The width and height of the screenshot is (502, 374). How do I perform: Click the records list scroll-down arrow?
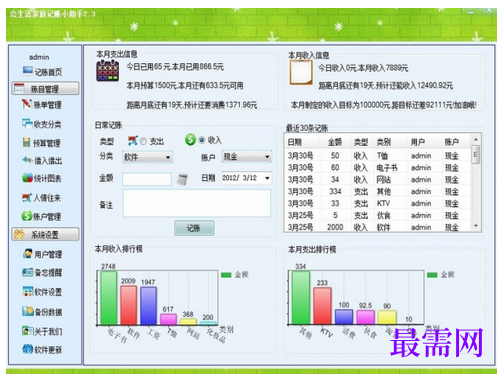click(476, 226)
